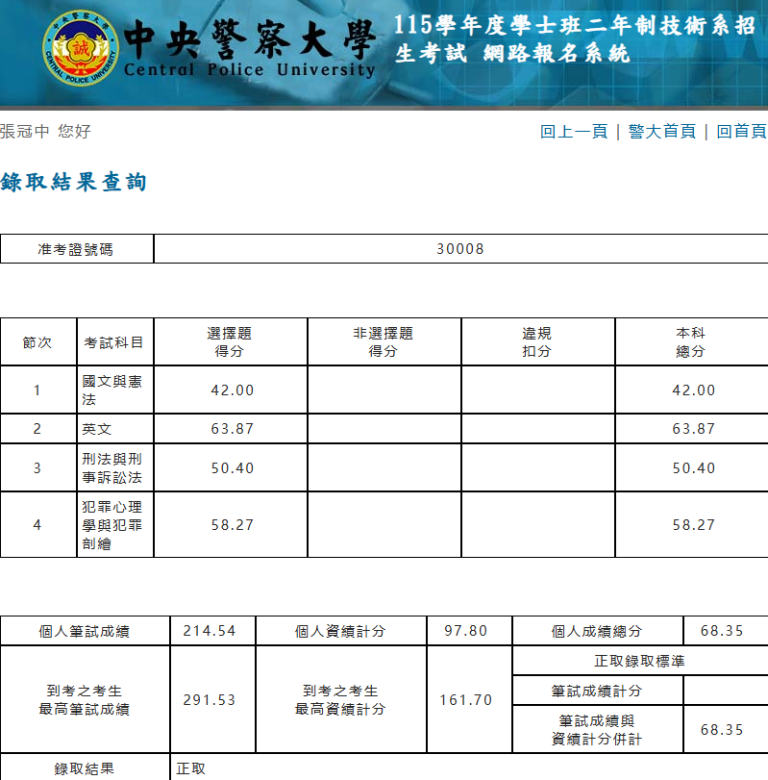Click the 50.40 multiple-choice score for 刑法

pos(232,468)
